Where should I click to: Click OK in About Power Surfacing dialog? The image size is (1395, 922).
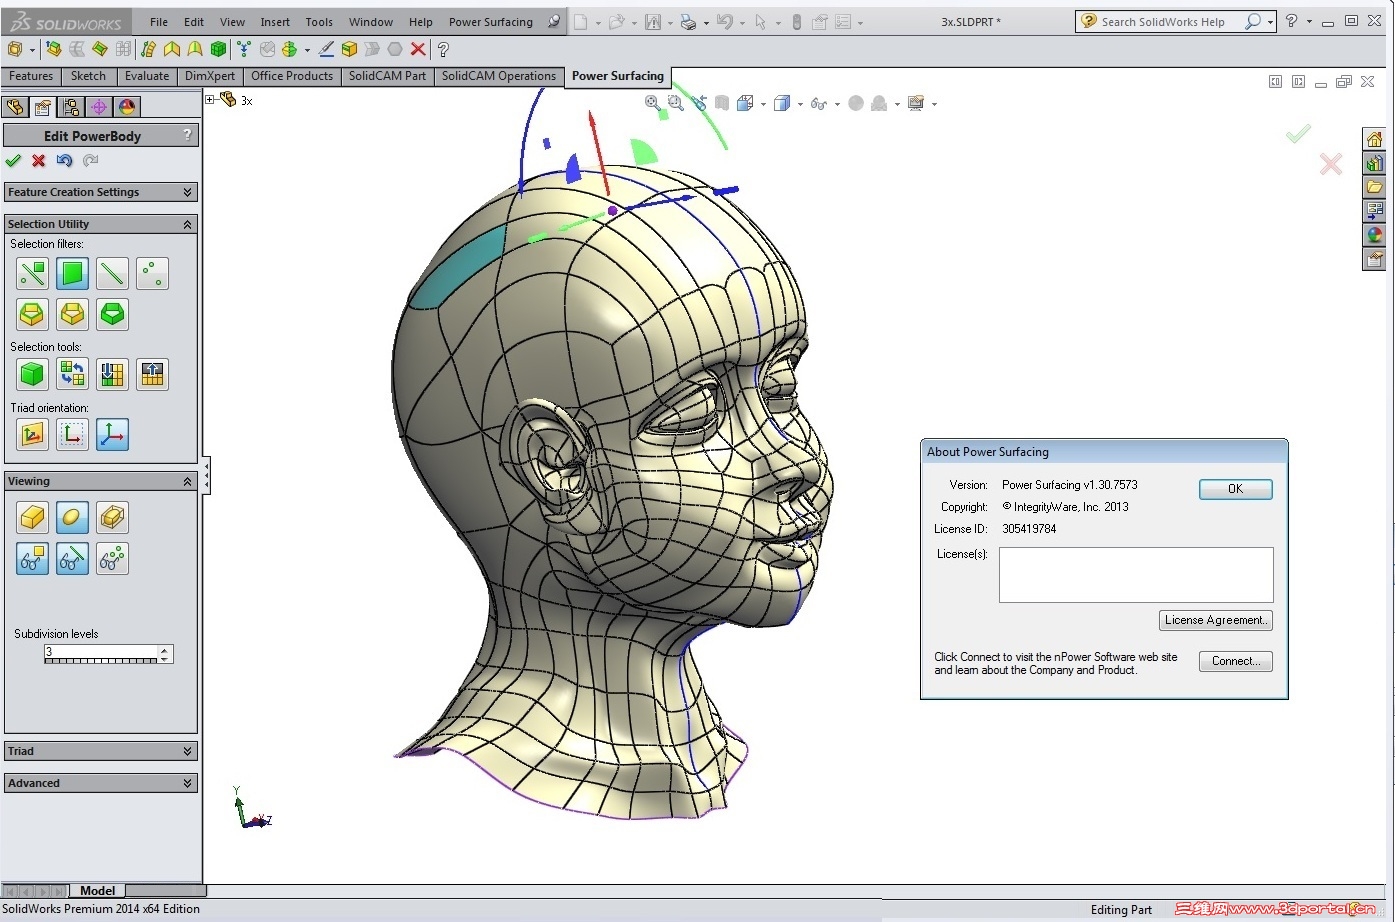[1235, 489]
